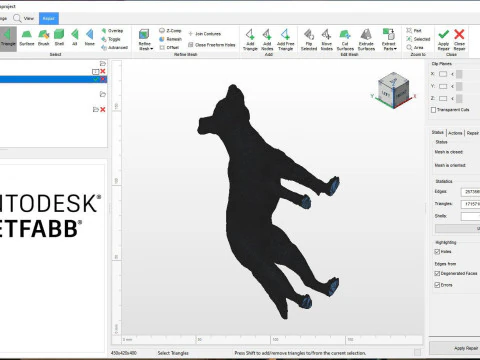Click the folder icon beside bottom red X
The width and height of the screenshot is (480, 360).
coord(96,109)
